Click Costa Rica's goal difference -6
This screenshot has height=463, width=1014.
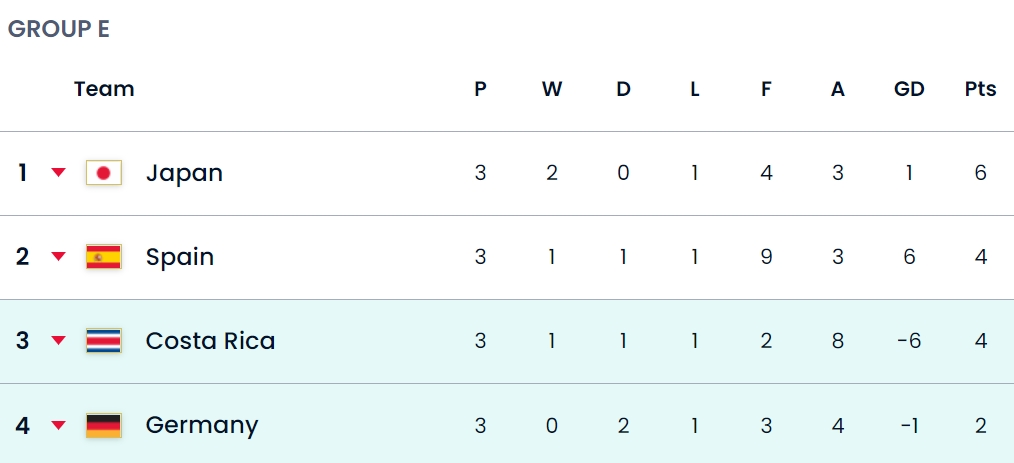pos(909,341)
